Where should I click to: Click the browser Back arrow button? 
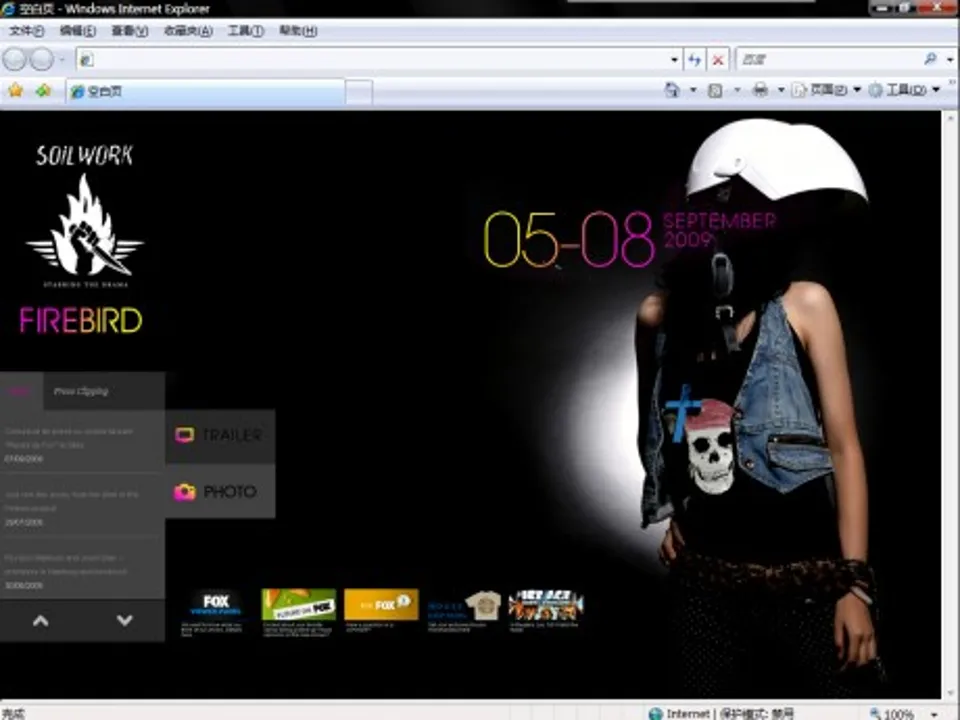coord(15,60)
